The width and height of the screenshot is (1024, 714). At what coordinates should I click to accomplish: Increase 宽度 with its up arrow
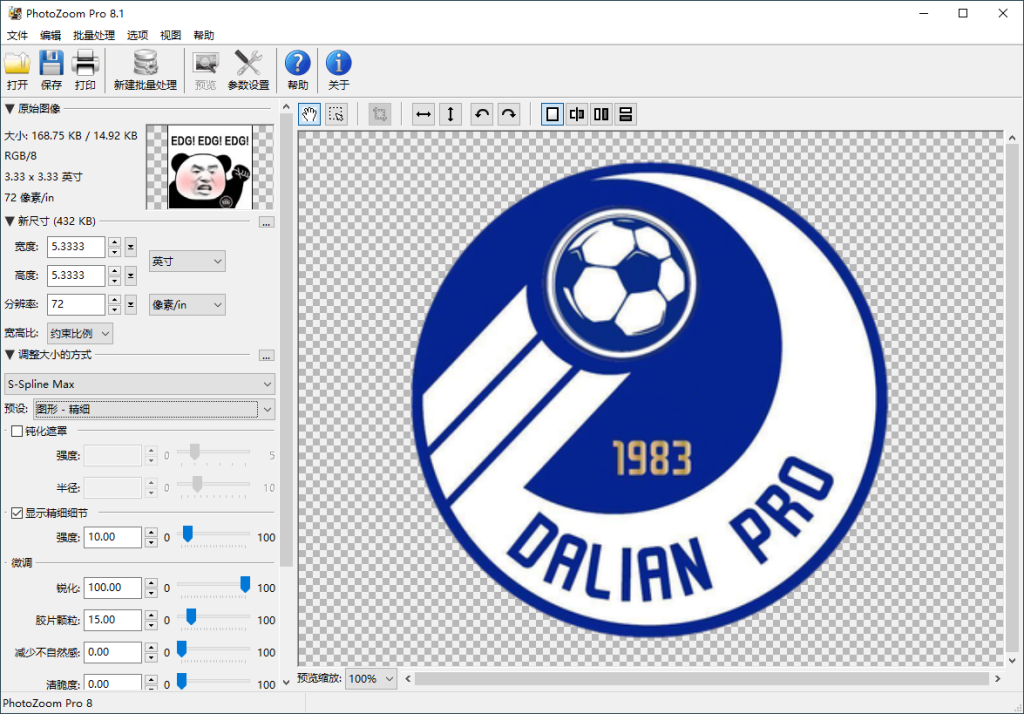(x=115, y=242)
